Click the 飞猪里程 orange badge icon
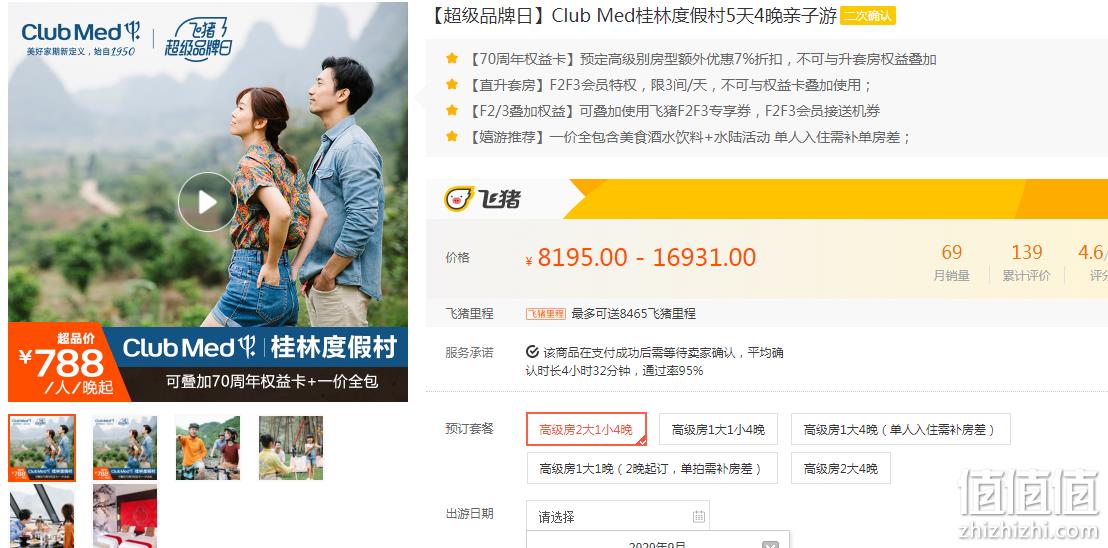 click(546, 314)
